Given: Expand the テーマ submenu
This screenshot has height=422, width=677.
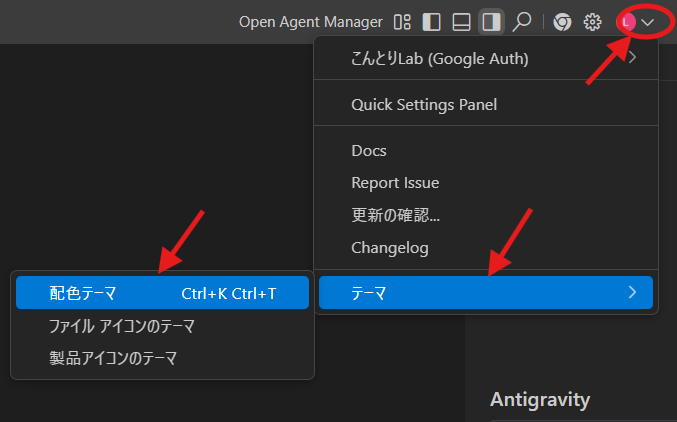Looking at the screenshot, I should [x=485, y=293].
